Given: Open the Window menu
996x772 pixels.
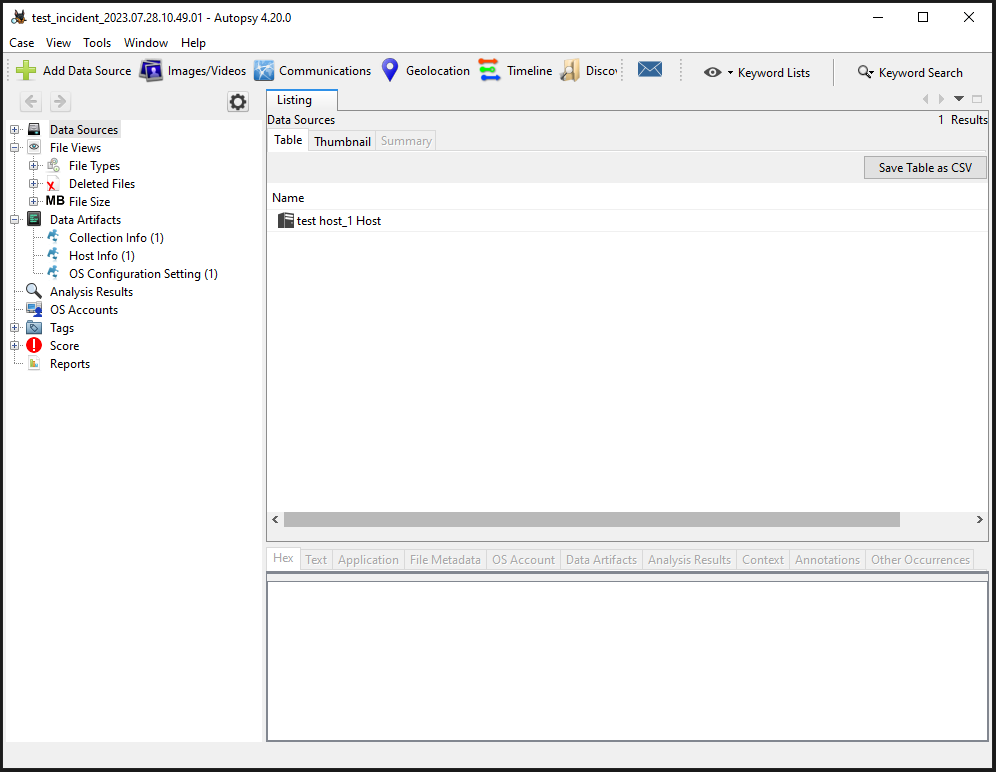Looking at the screenshot, I should pos(145,43).
